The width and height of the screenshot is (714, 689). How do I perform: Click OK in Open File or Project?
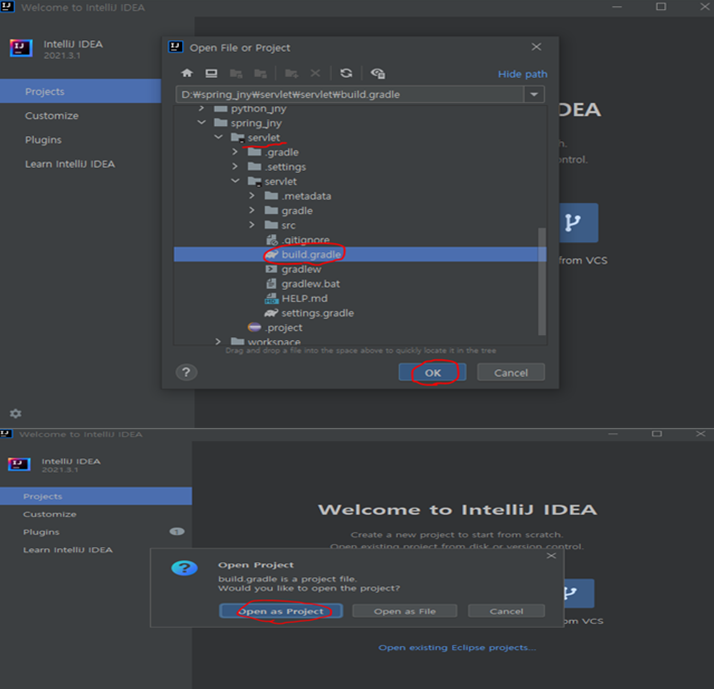(x=433, y=373)
